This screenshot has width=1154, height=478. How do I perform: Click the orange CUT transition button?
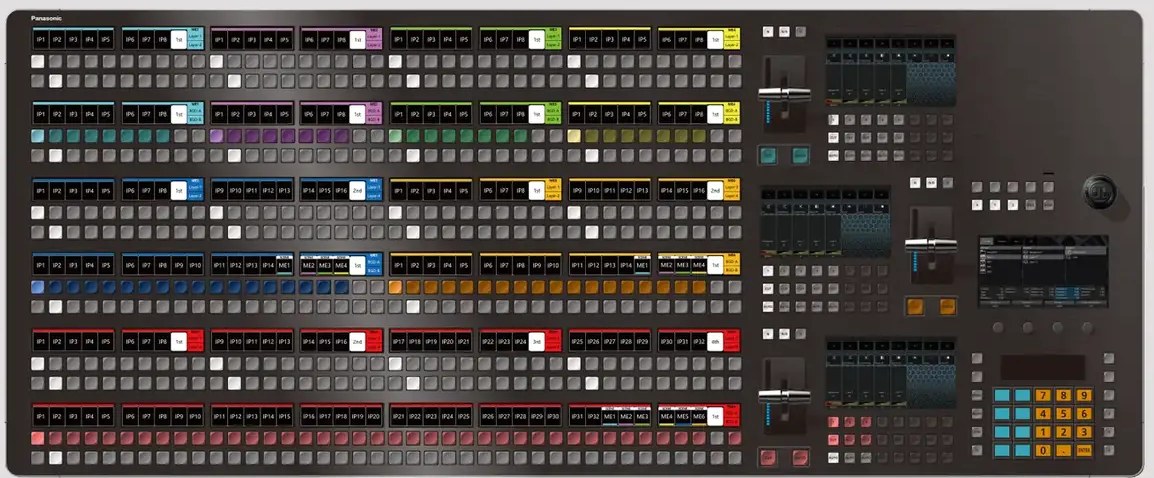coord(916,306)
